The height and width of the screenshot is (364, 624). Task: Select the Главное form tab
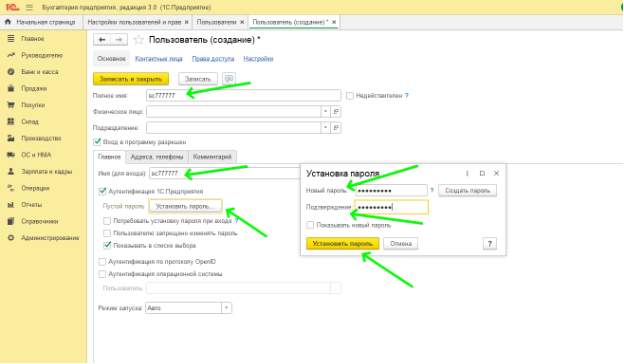109,157
